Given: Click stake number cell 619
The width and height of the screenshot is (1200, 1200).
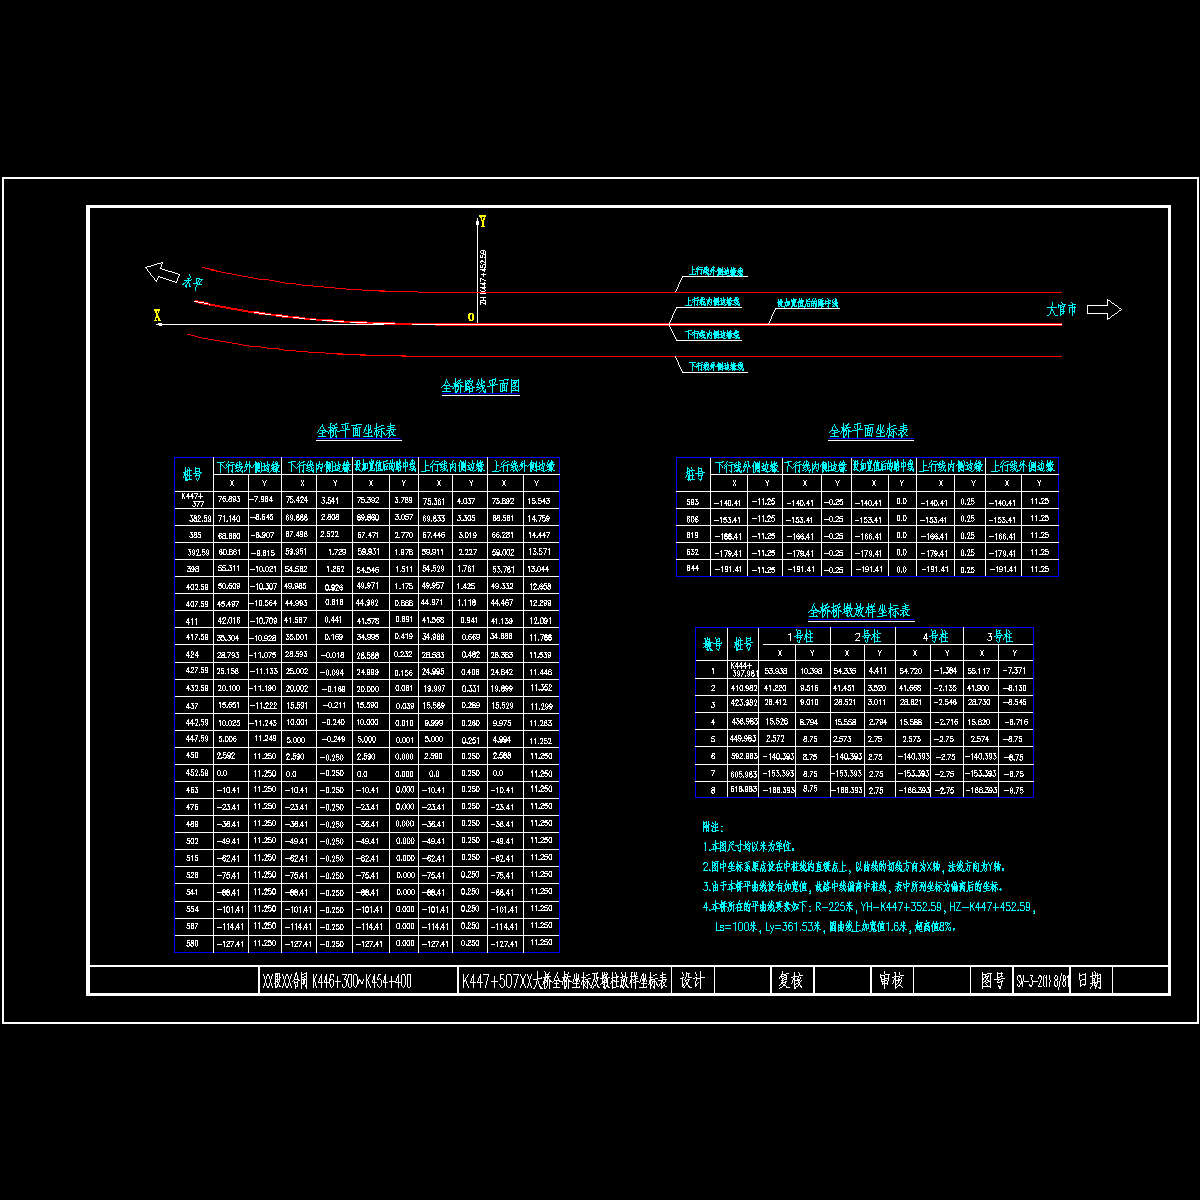Looking at the screenshot, I should click(x=693, y=535).
